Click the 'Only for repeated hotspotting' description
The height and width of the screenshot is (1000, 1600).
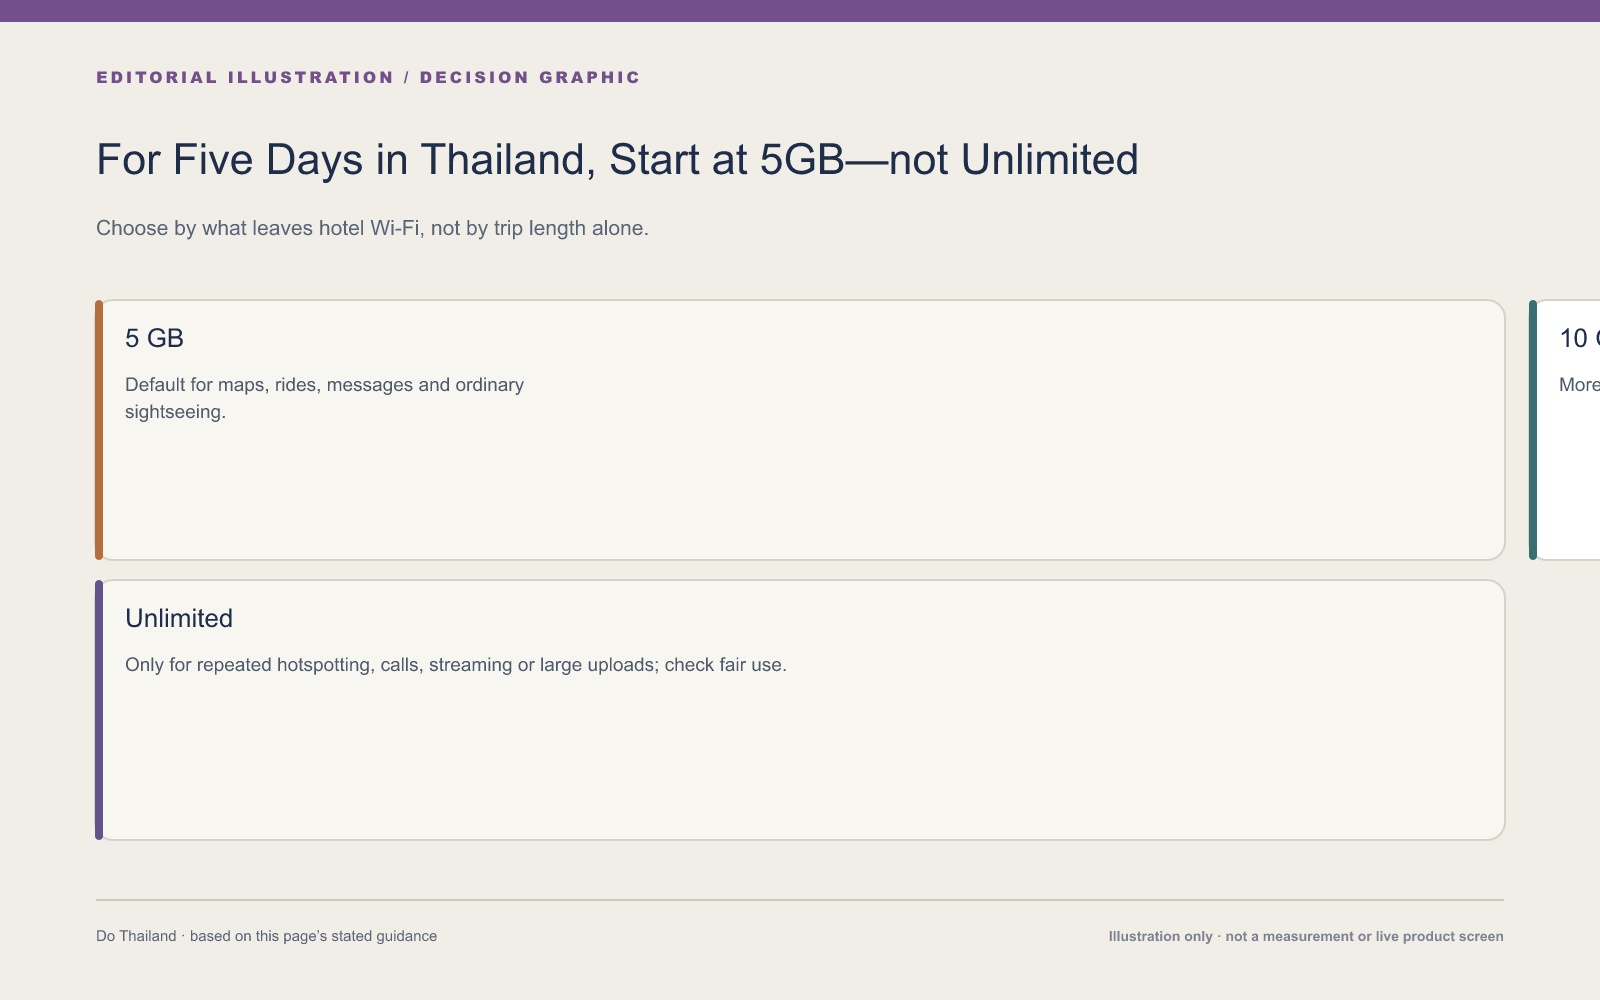click(x=456, y=665)
